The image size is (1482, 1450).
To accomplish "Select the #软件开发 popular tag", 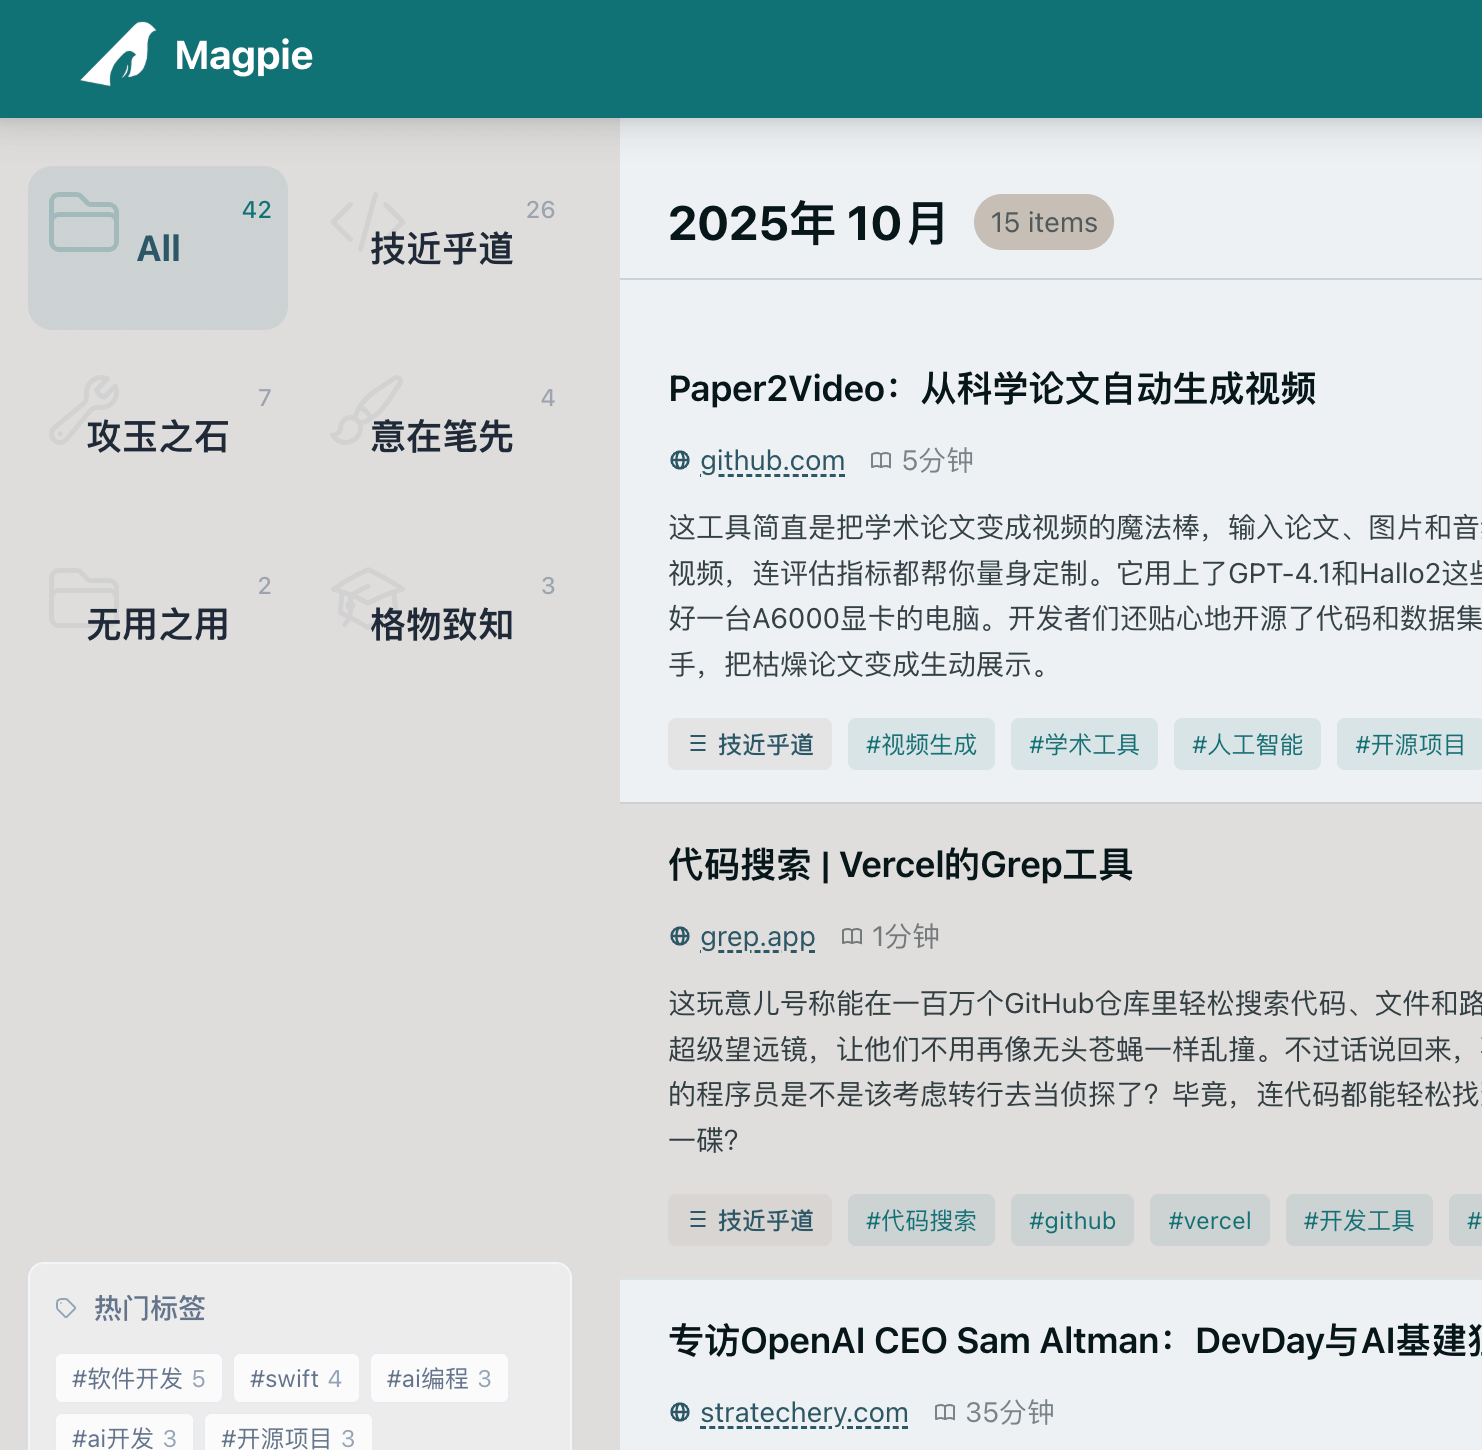I will tap(138, 1378).
